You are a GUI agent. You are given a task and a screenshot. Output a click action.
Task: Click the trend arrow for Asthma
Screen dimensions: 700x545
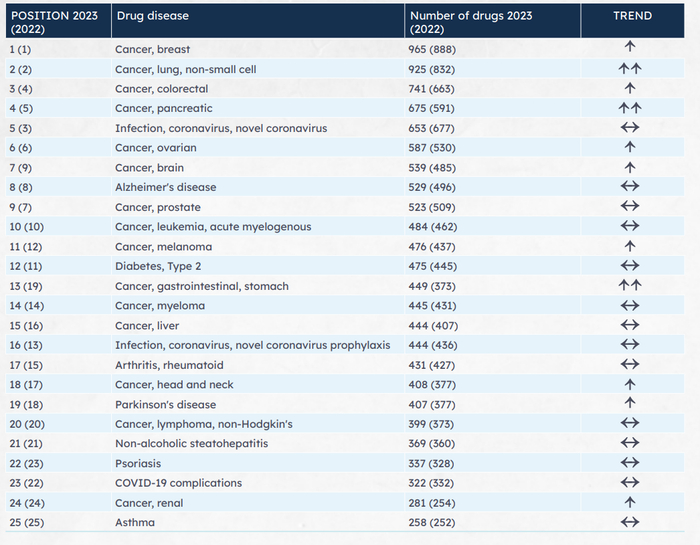point(630,522)
